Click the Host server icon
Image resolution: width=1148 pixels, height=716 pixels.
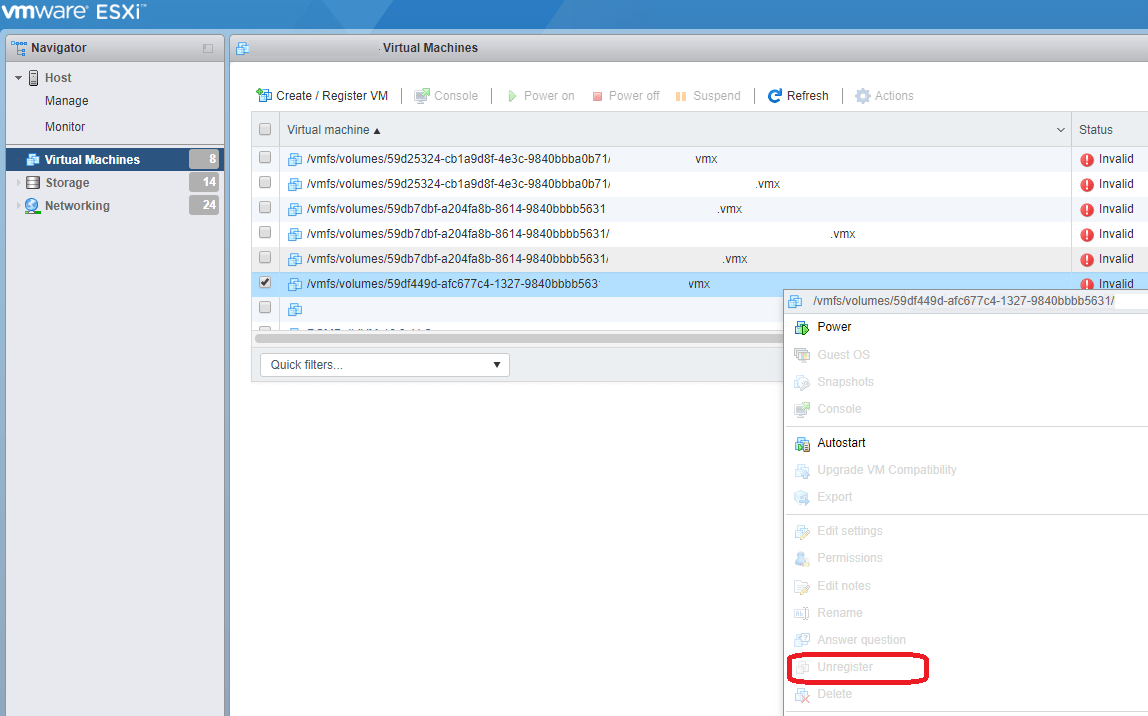click(x=34, y=78)
